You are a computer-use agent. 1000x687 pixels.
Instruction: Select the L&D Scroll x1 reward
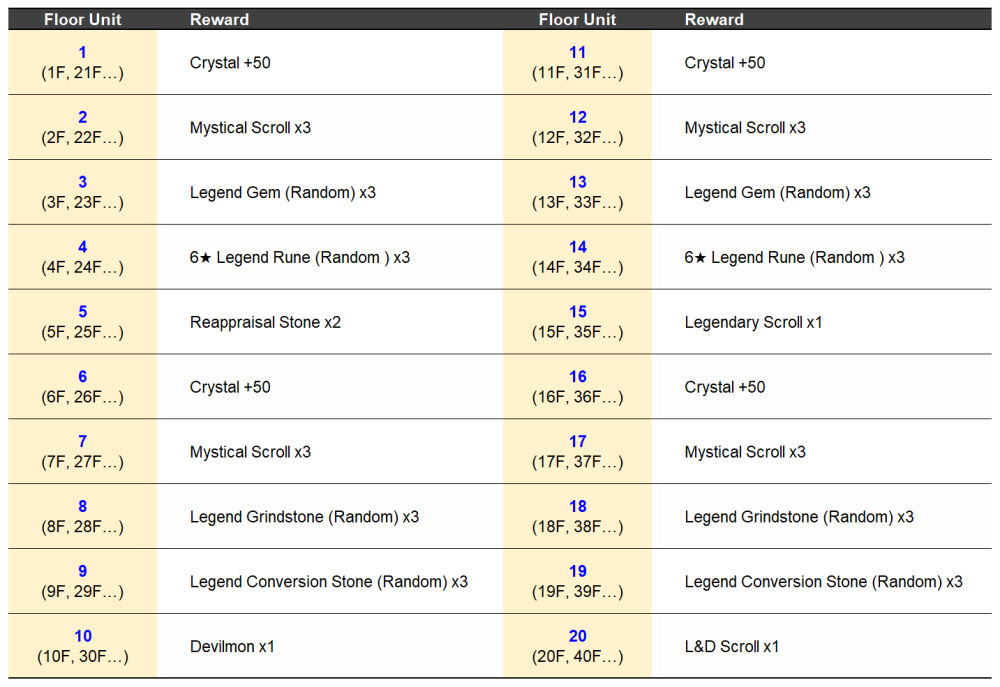(732, 646)
